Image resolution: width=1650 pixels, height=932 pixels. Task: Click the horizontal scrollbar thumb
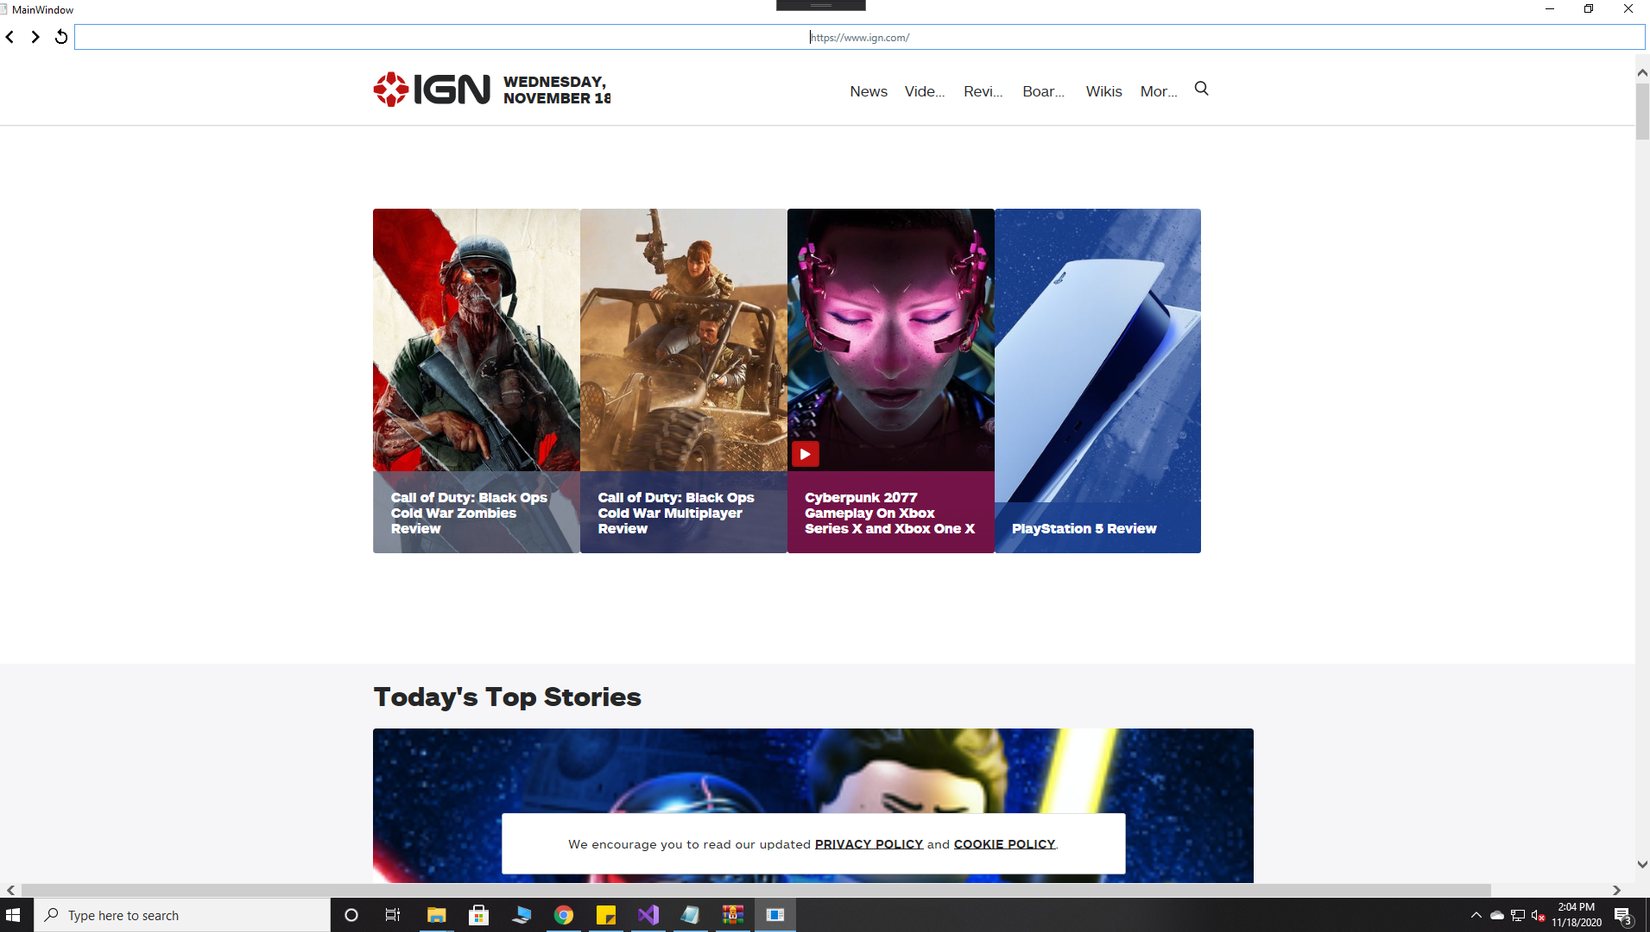[x=756, y=890]
